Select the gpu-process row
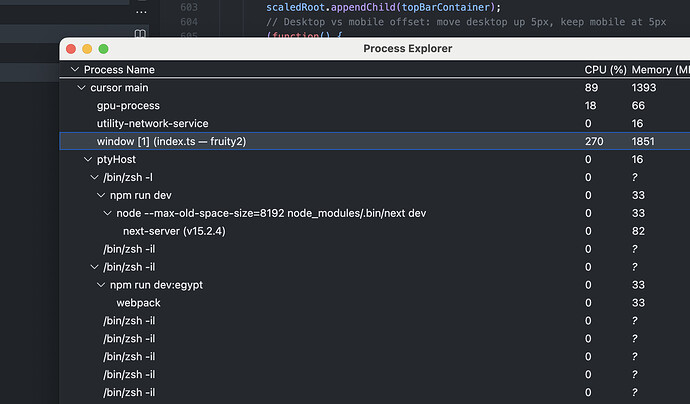Viewport: 690px width, 404px height. tap(128, 106)
